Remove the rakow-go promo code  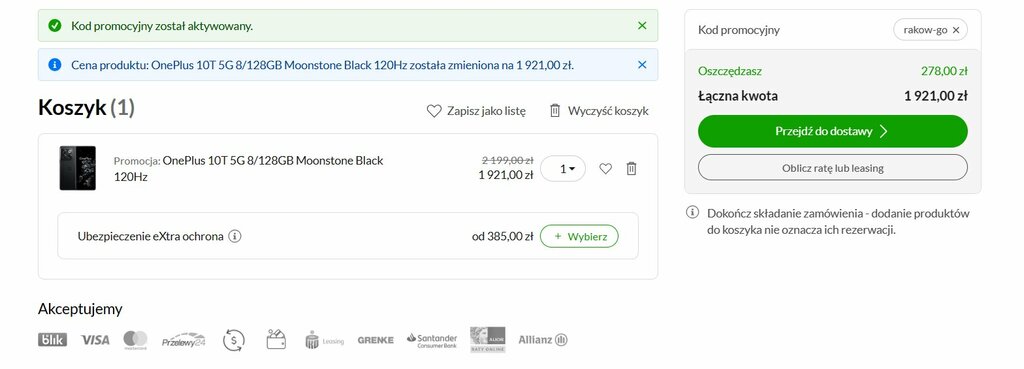pos(956,29)
